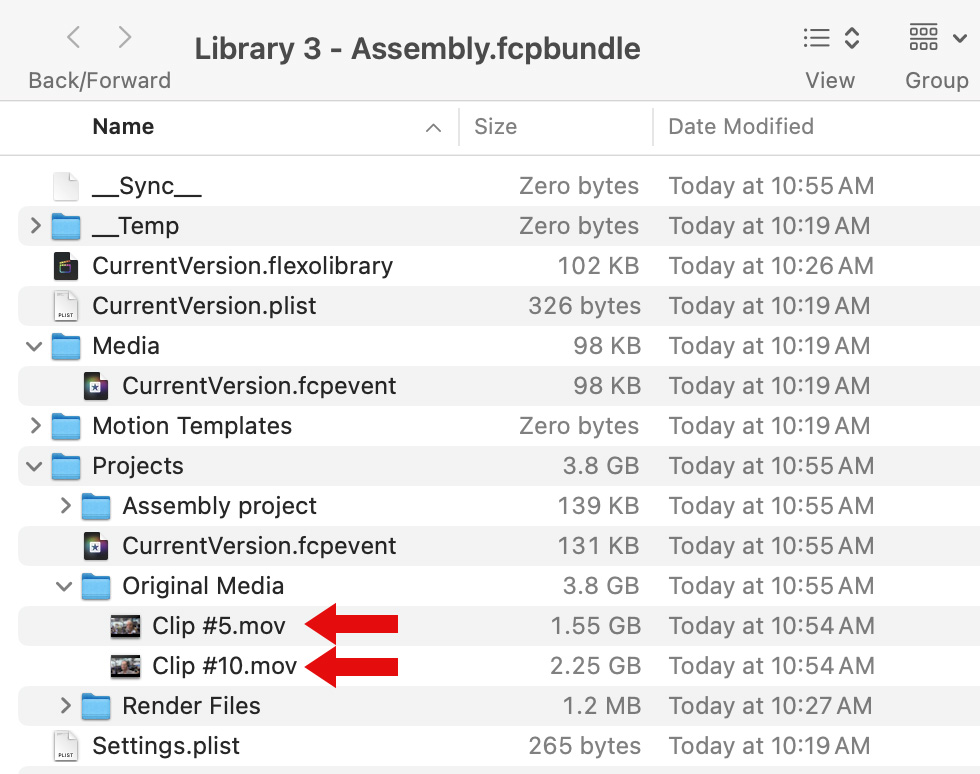The image size is (980, 774).
Task: Sort by Date Modified column header
Action: pyautogui.click(x=741, y=127)
